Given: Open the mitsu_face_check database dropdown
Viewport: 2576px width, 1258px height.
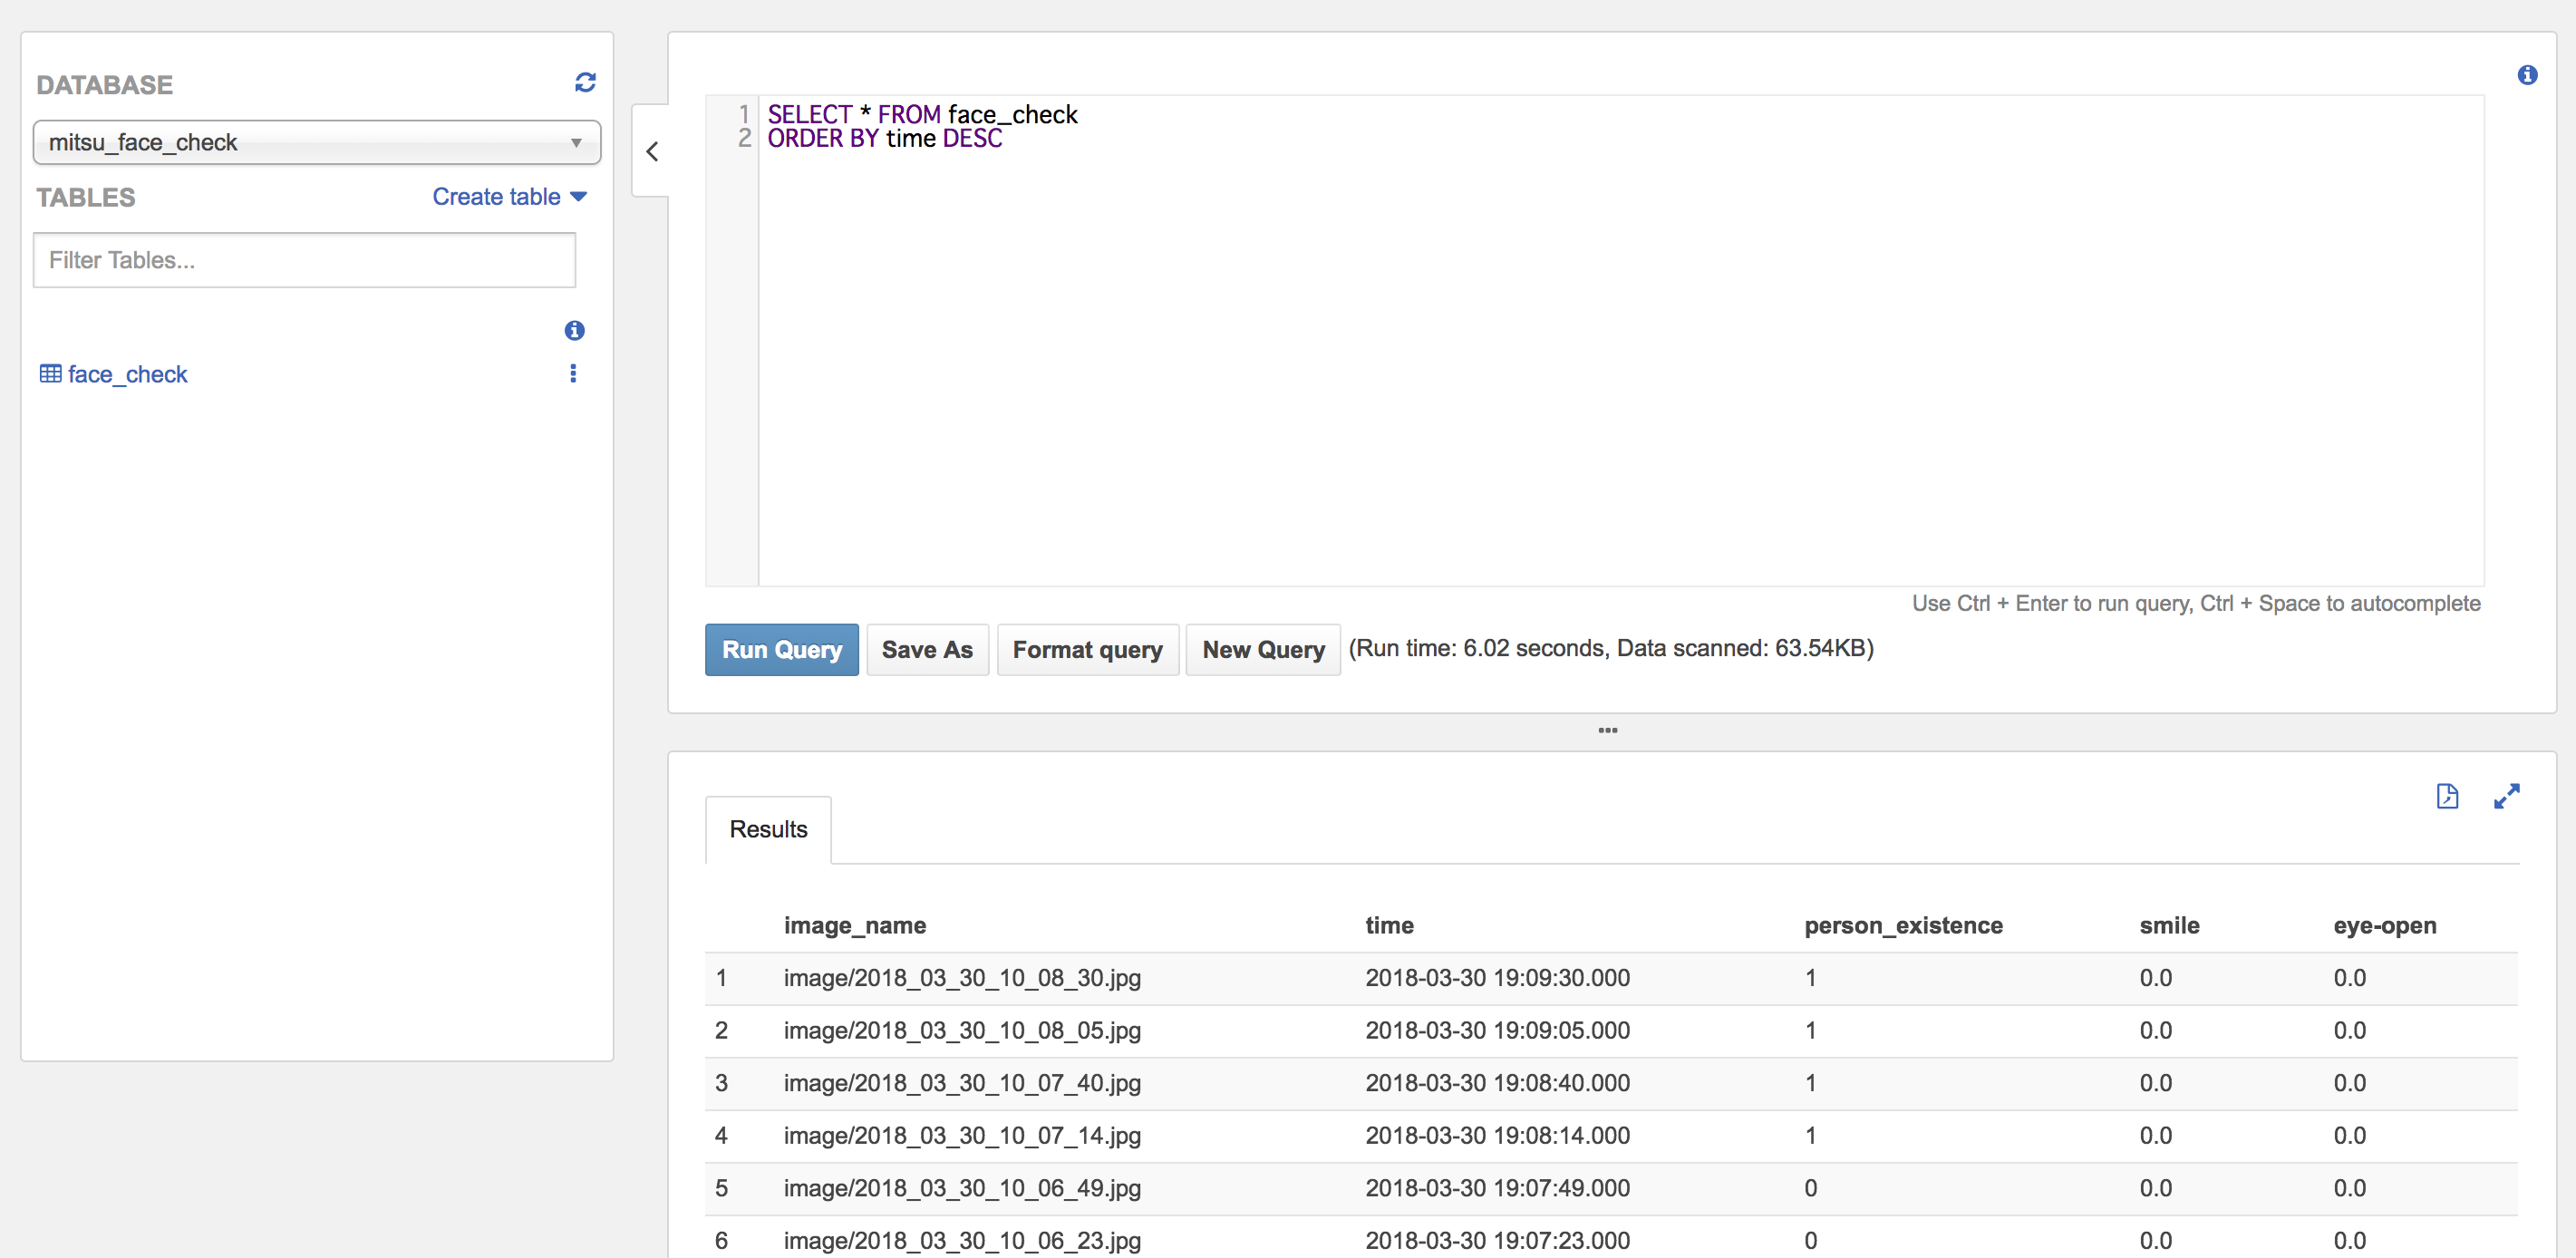Looking at the screenshot, I should click(x=316, y=142).
